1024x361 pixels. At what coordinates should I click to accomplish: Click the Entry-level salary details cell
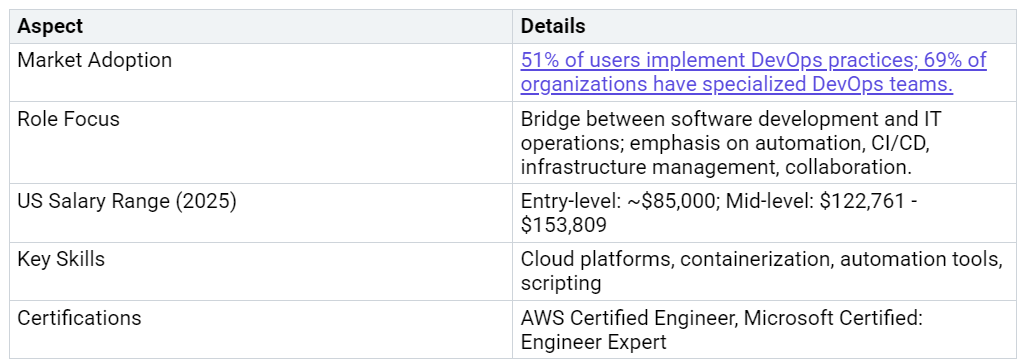(x=764, y=213)
